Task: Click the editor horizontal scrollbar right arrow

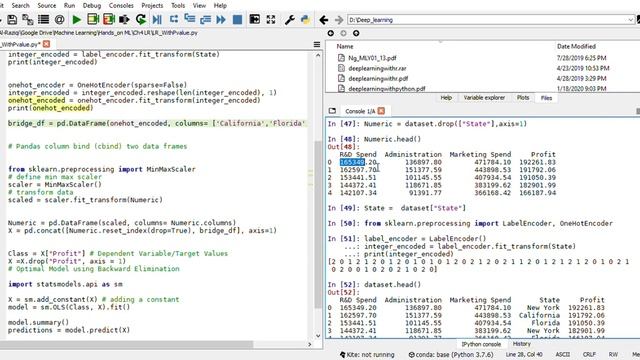Action: [x=309, y=344]
